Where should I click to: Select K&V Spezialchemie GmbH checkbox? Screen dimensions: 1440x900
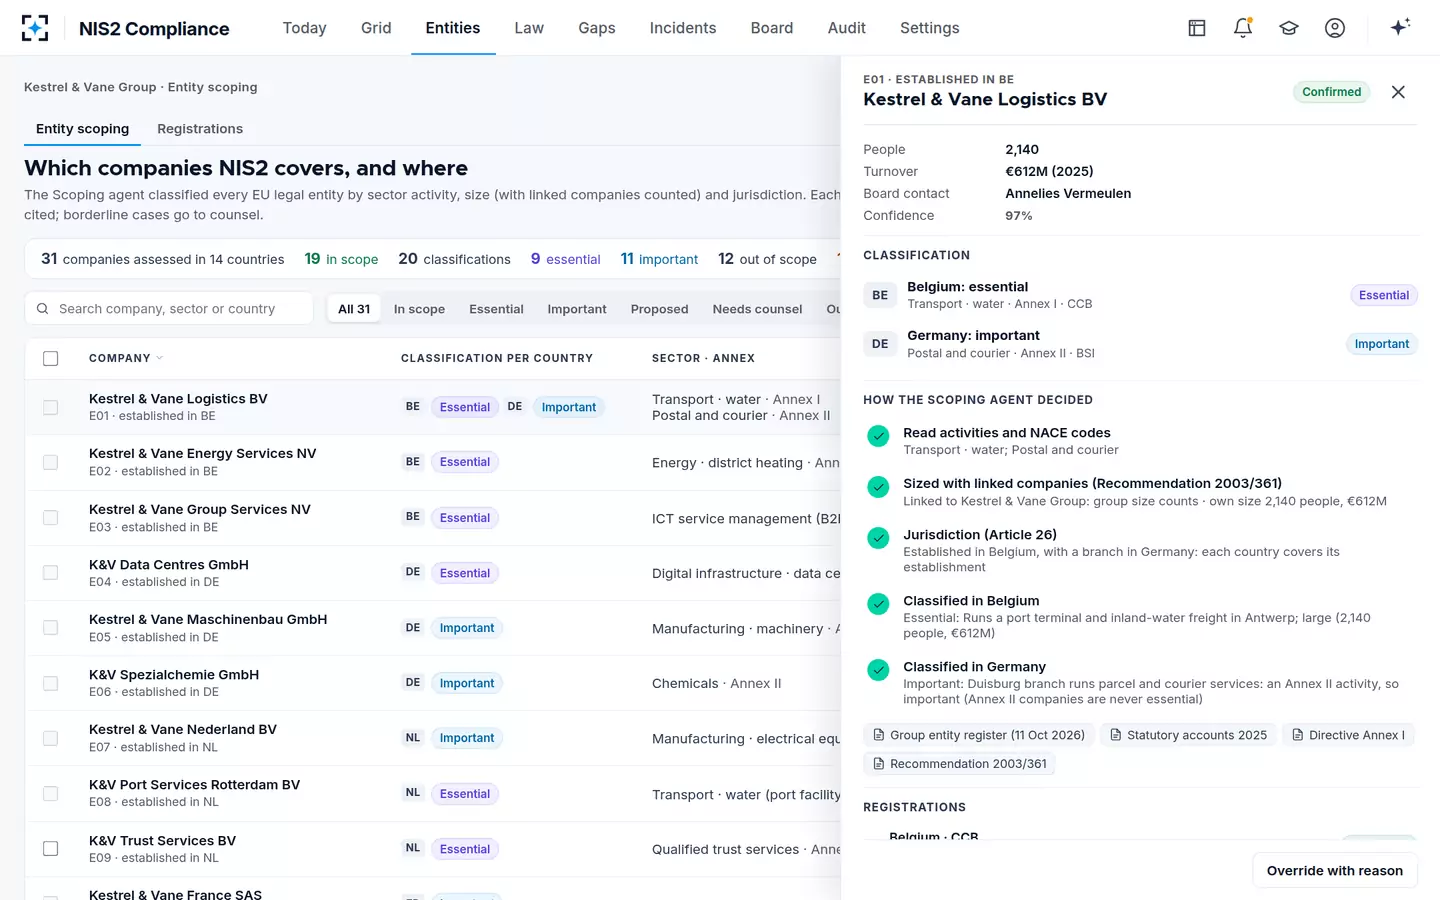click(x=51, y=683)
